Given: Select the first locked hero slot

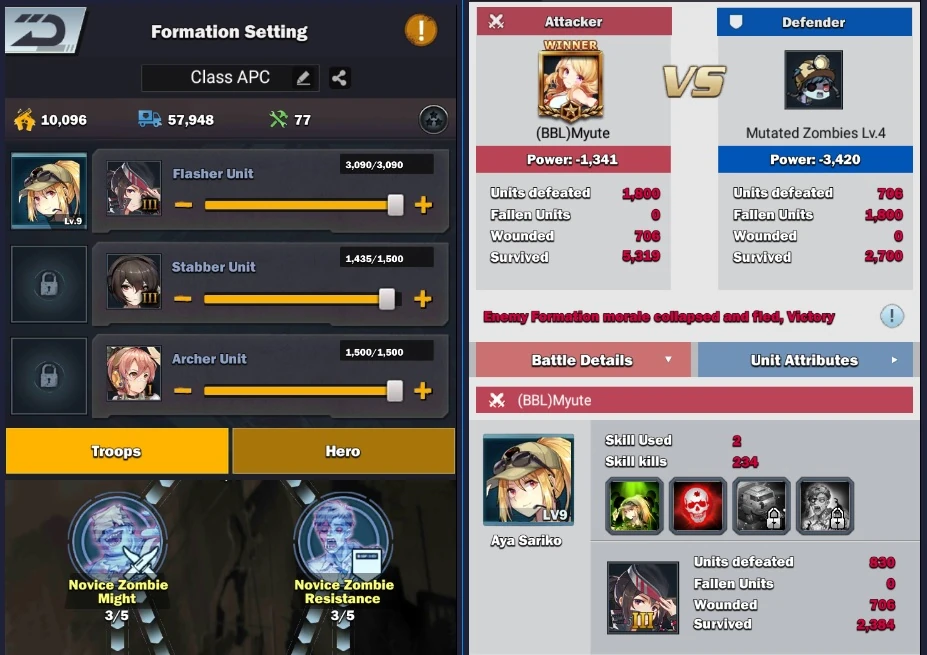Looking at the screenshot, I should [x=49, y=284].
